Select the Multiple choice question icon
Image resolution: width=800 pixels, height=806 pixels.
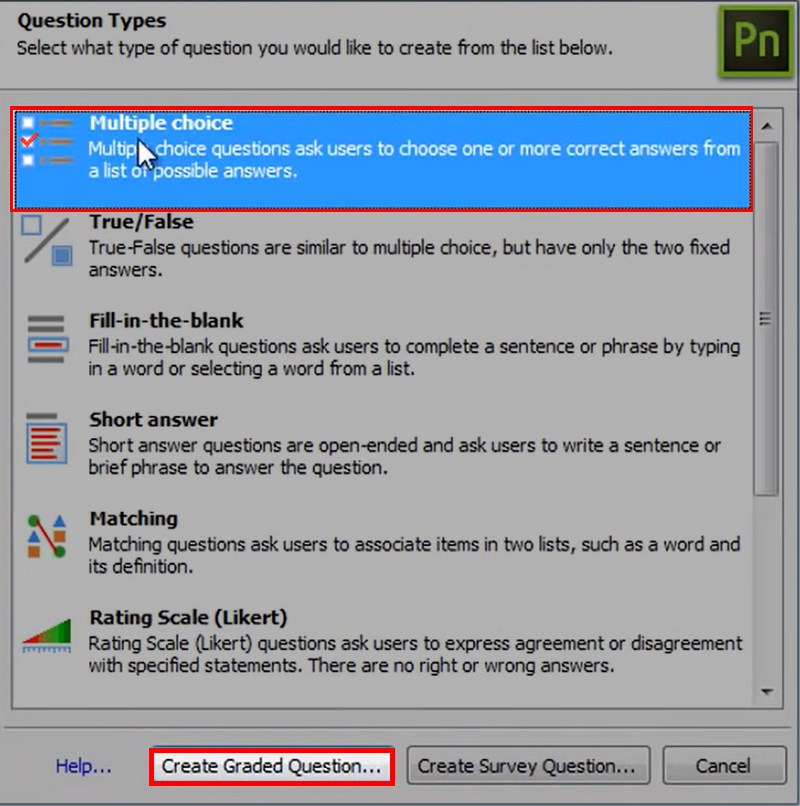(47, 141)
